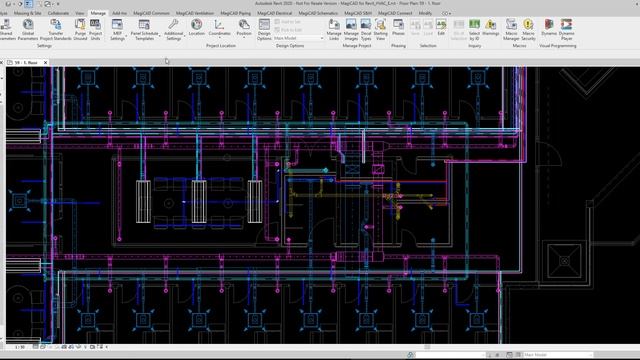Image resolution: width=640 pixels, height=360 pixels.
Task: Open Select by ID tool
Action: (x=474, y=29)
